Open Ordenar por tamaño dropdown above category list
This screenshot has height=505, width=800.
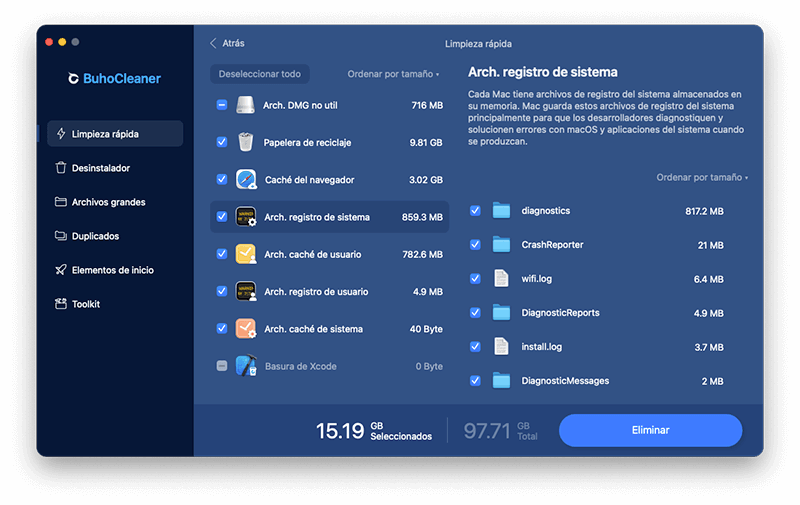393,74
